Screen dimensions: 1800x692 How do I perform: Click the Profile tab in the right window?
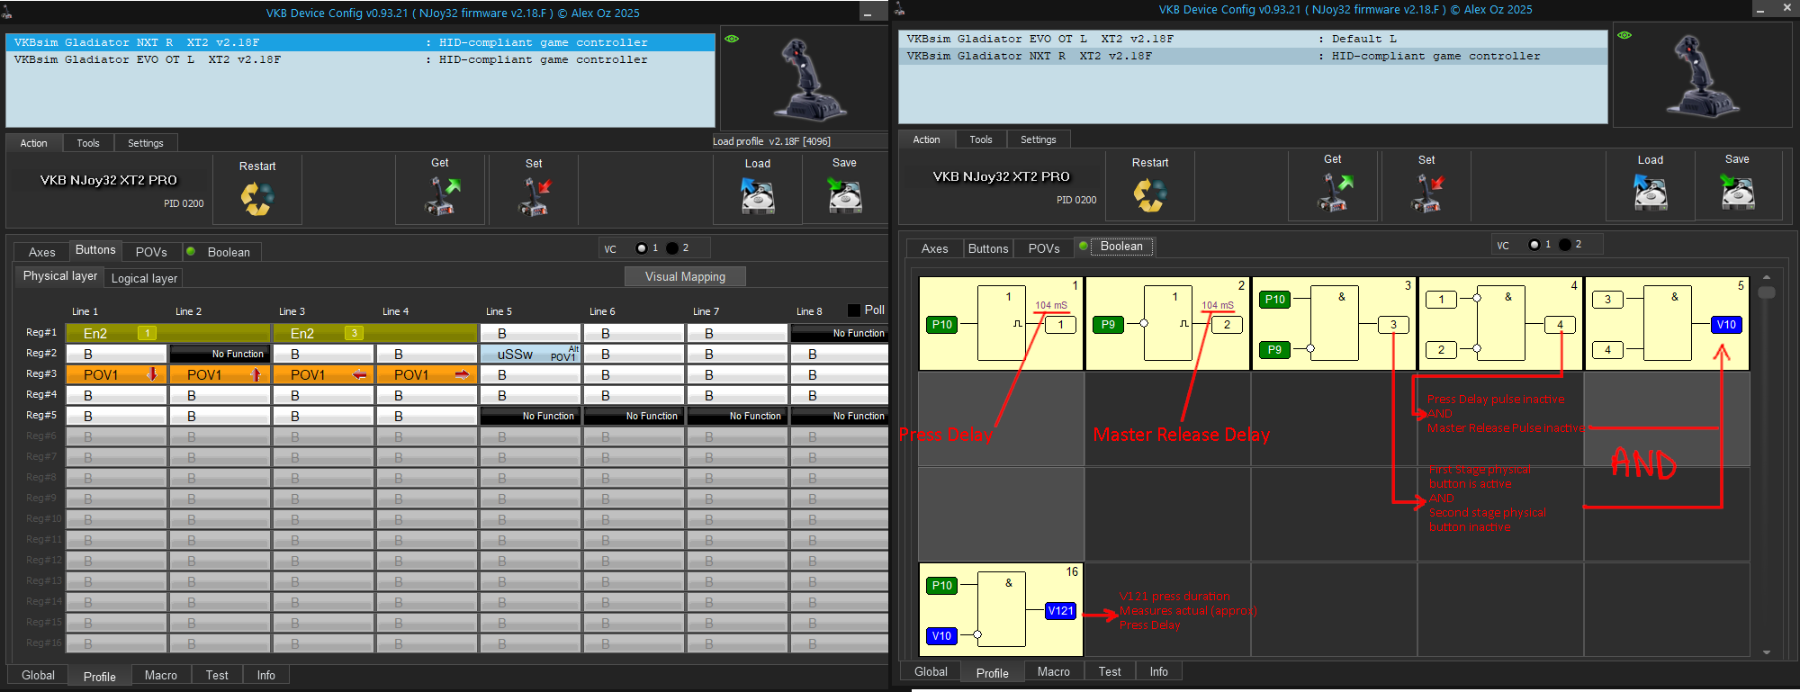[x=992, y=673]
